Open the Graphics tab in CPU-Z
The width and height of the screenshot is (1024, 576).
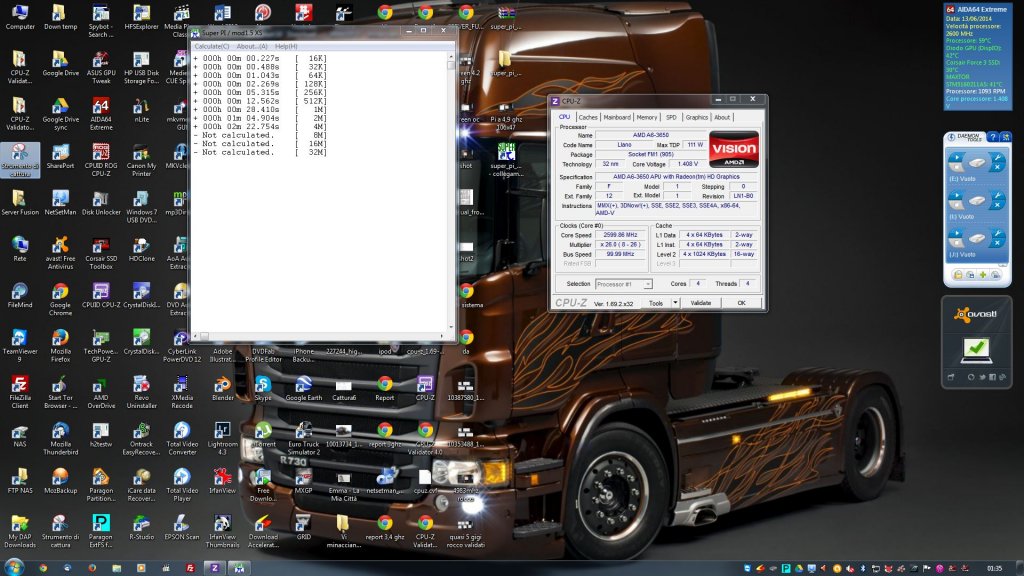point(696,118)
